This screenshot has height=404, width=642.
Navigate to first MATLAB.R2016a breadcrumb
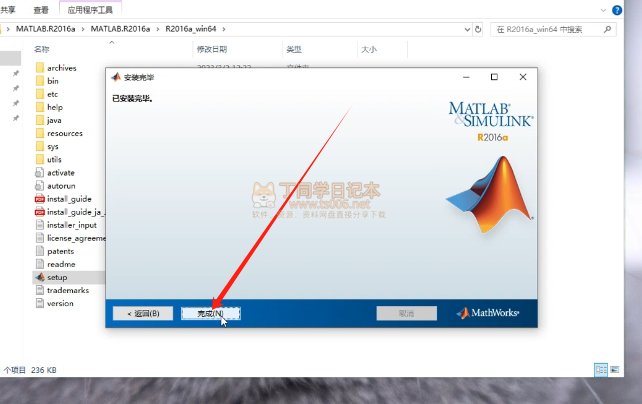[45, 29]
